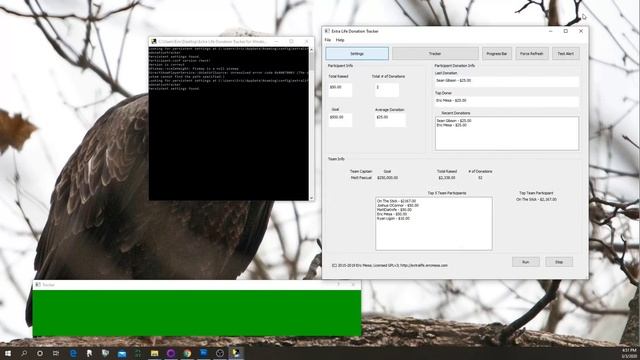Image resolution: width=640 pixels, height=360 pixels.
Task: Click the copyright license footer text
Action: [x=389, y=265]
